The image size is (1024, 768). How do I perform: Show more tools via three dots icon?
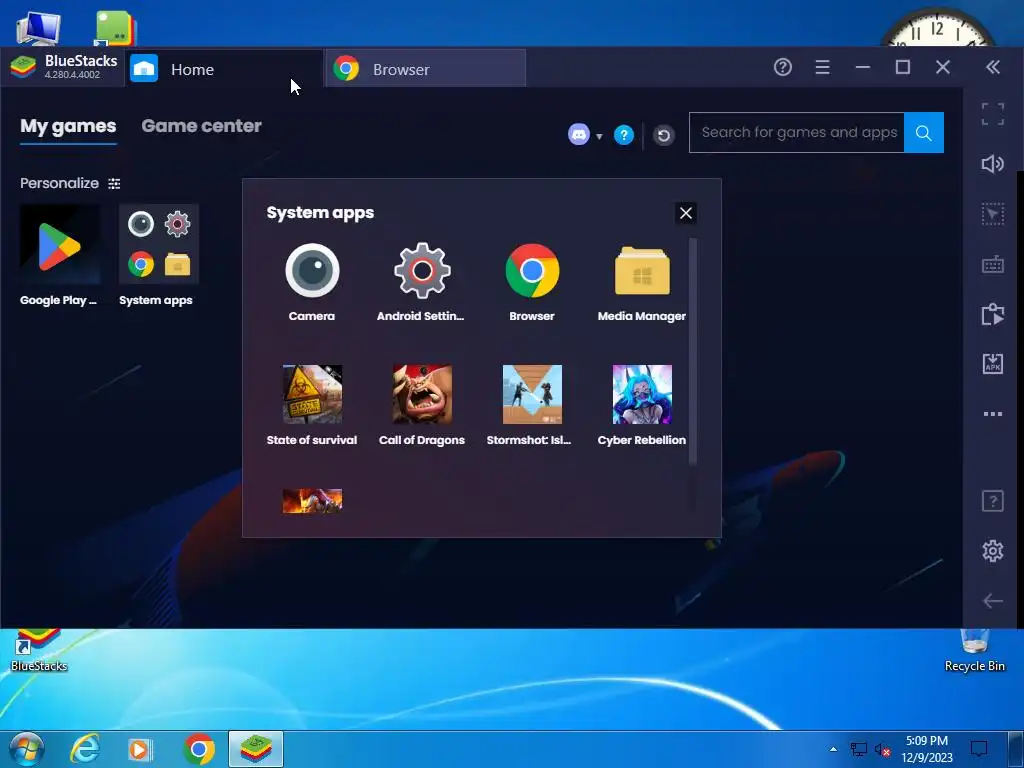[993, 414]
